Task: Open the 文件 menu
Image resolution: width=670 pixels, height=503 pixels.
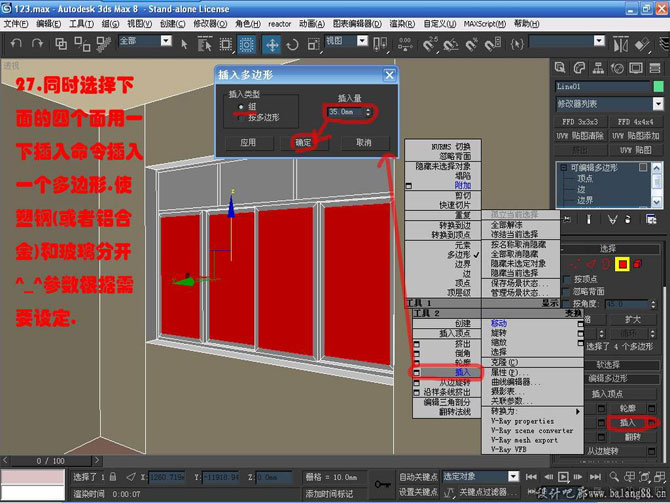Action: 16,24
